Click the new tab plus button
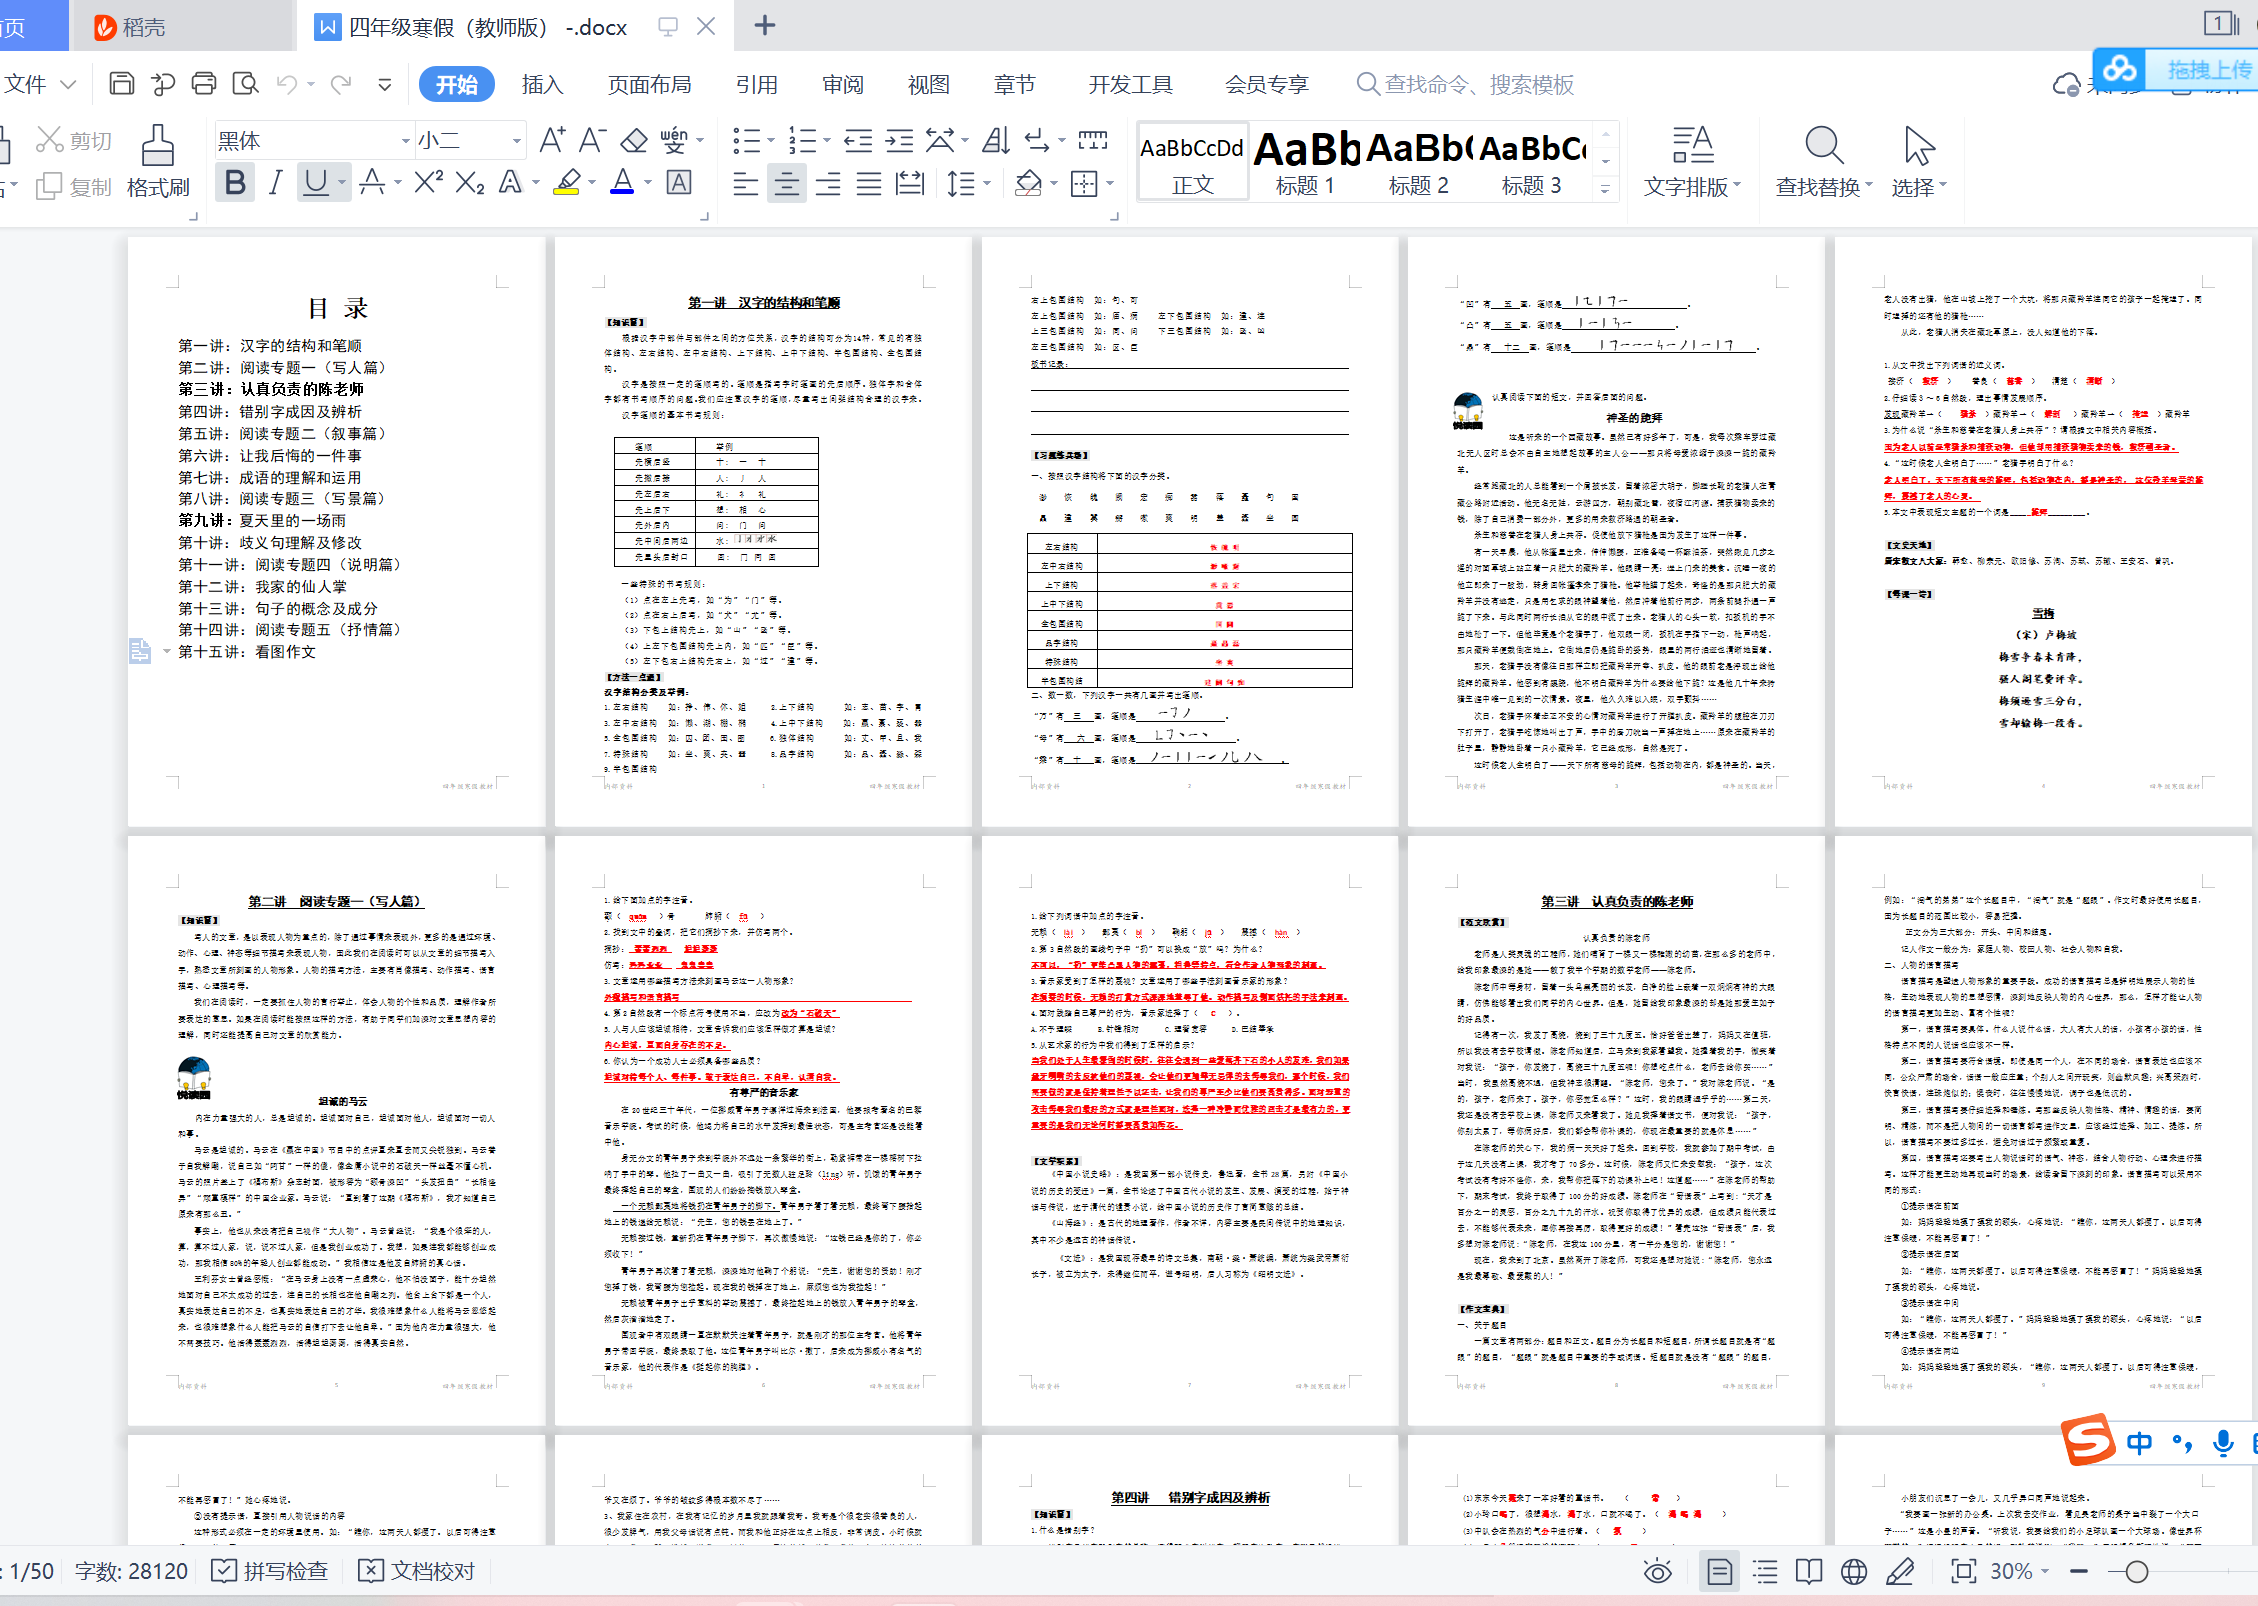The width and height of the screenshot is (2258, 1606). [765, 26]
